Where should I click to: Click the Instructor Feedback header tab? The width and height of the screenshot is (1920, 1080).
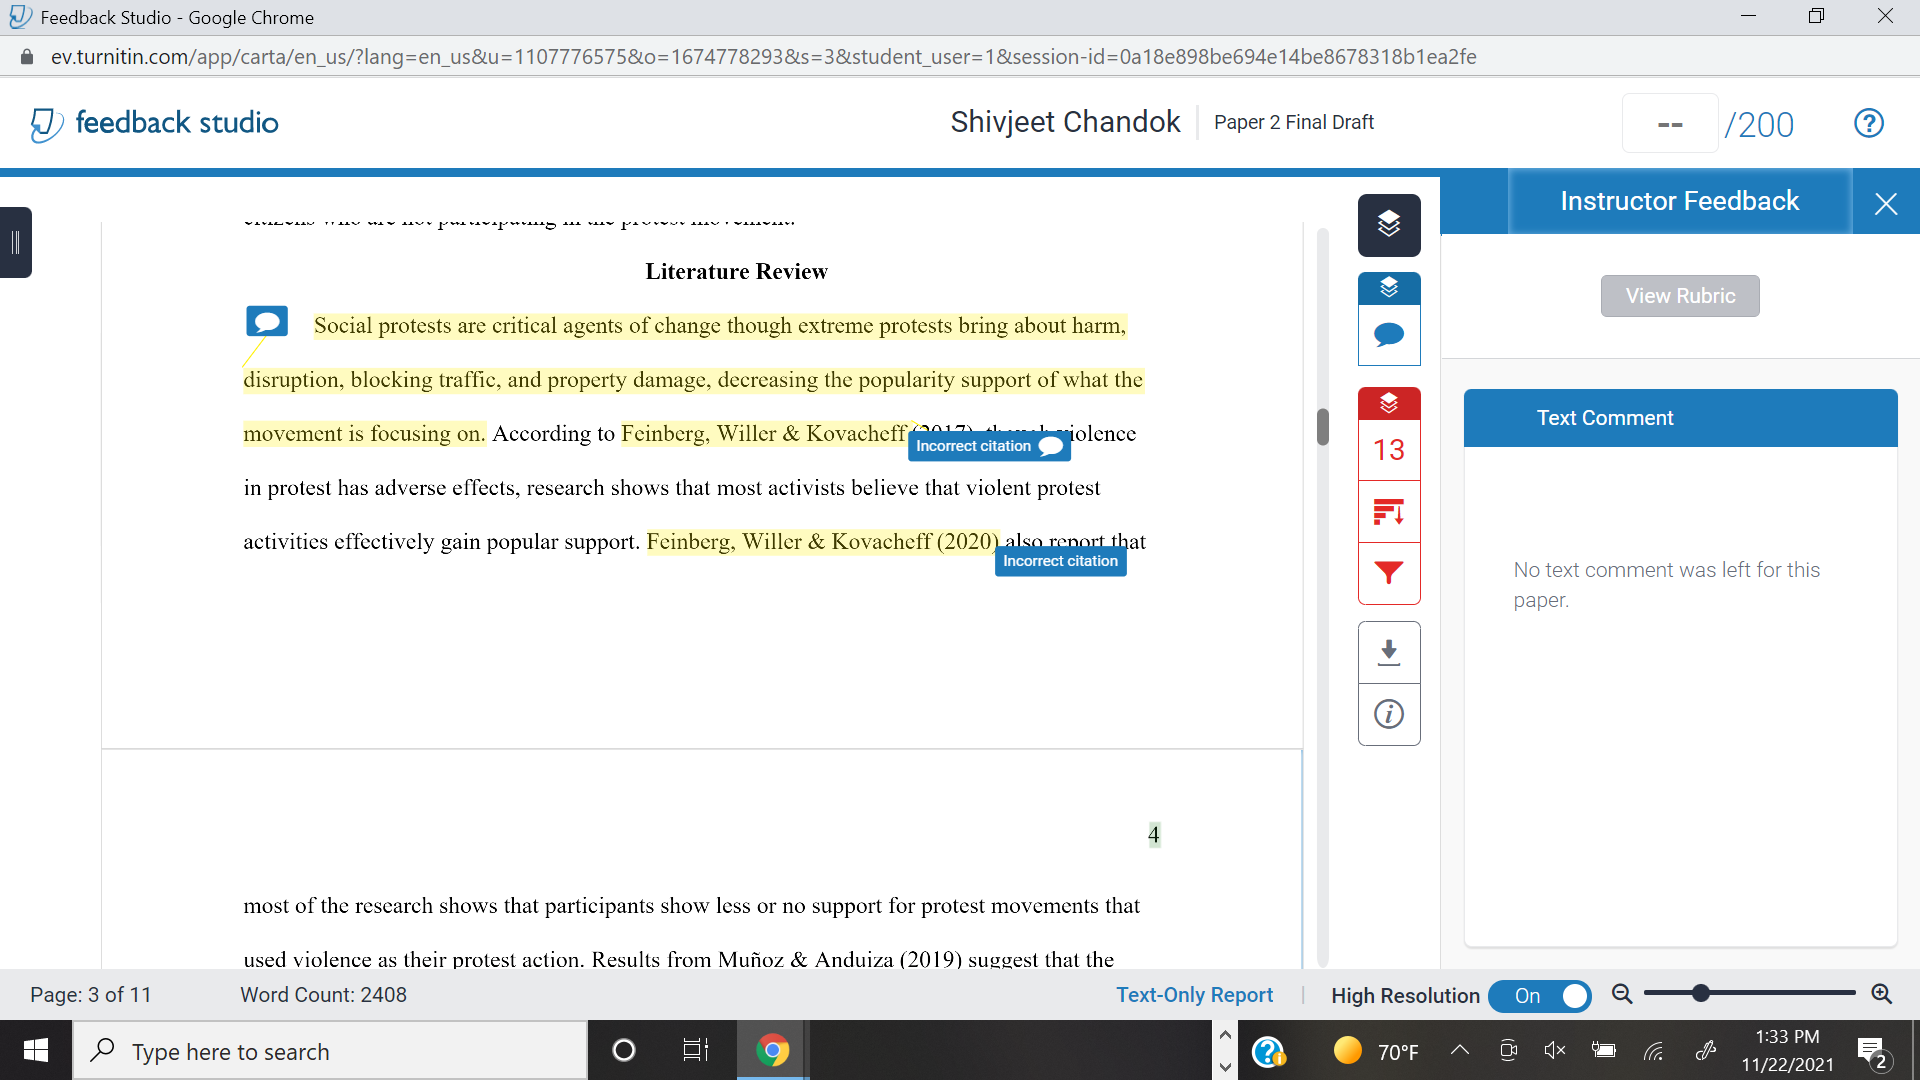click(x=1680, y=201)
